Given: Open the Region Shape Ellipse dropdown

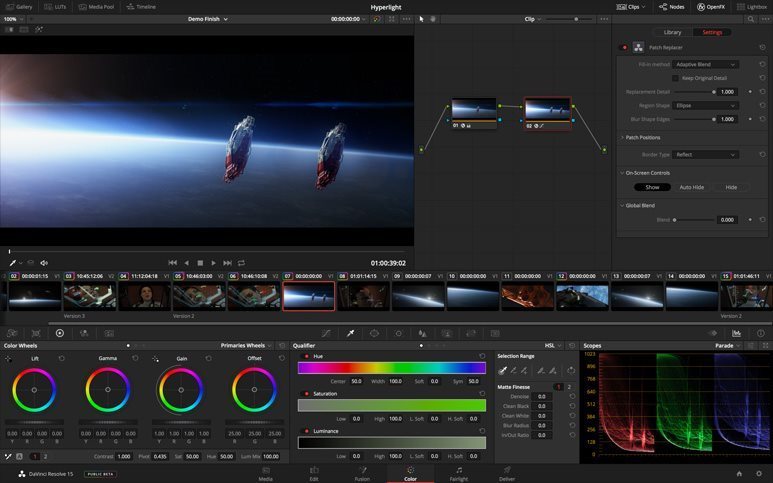Looking at the screenshot, I should (705, 105).
